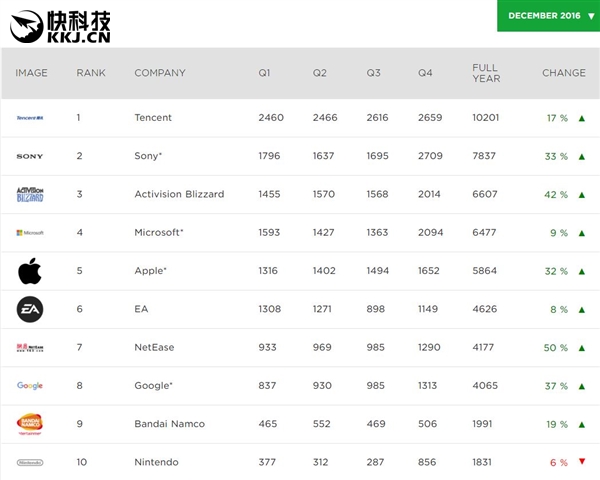Image resolution: width=600 pixels, height=480 pixels.
Task: Select the Nintendo company name
Action: (156, 462)
